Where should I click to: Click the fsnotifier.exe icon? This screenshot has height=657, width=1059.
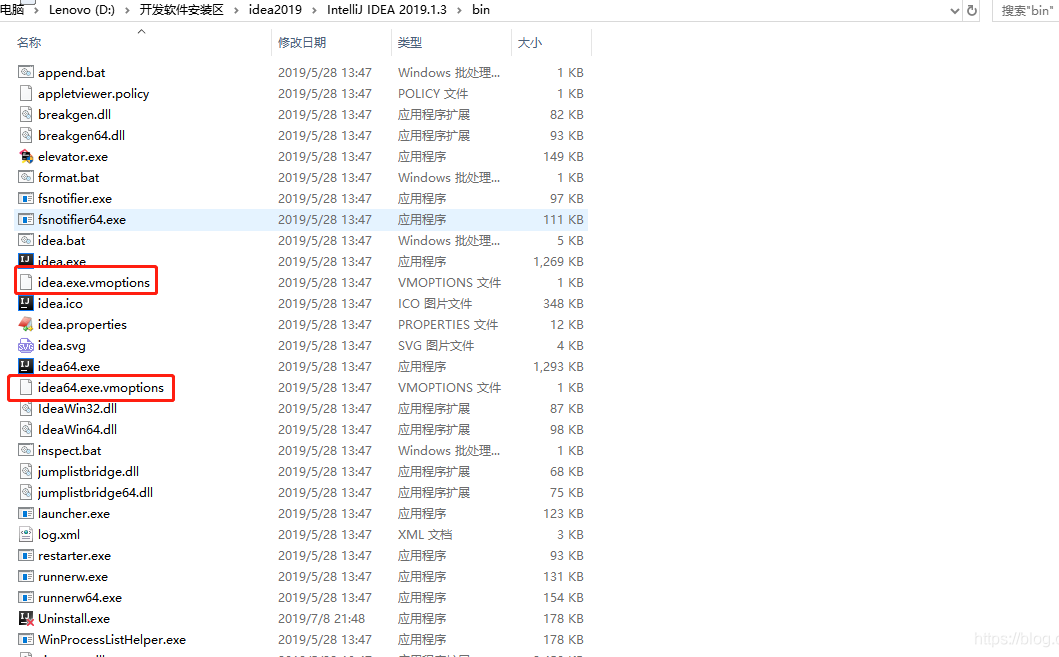[x=26, y=199]
